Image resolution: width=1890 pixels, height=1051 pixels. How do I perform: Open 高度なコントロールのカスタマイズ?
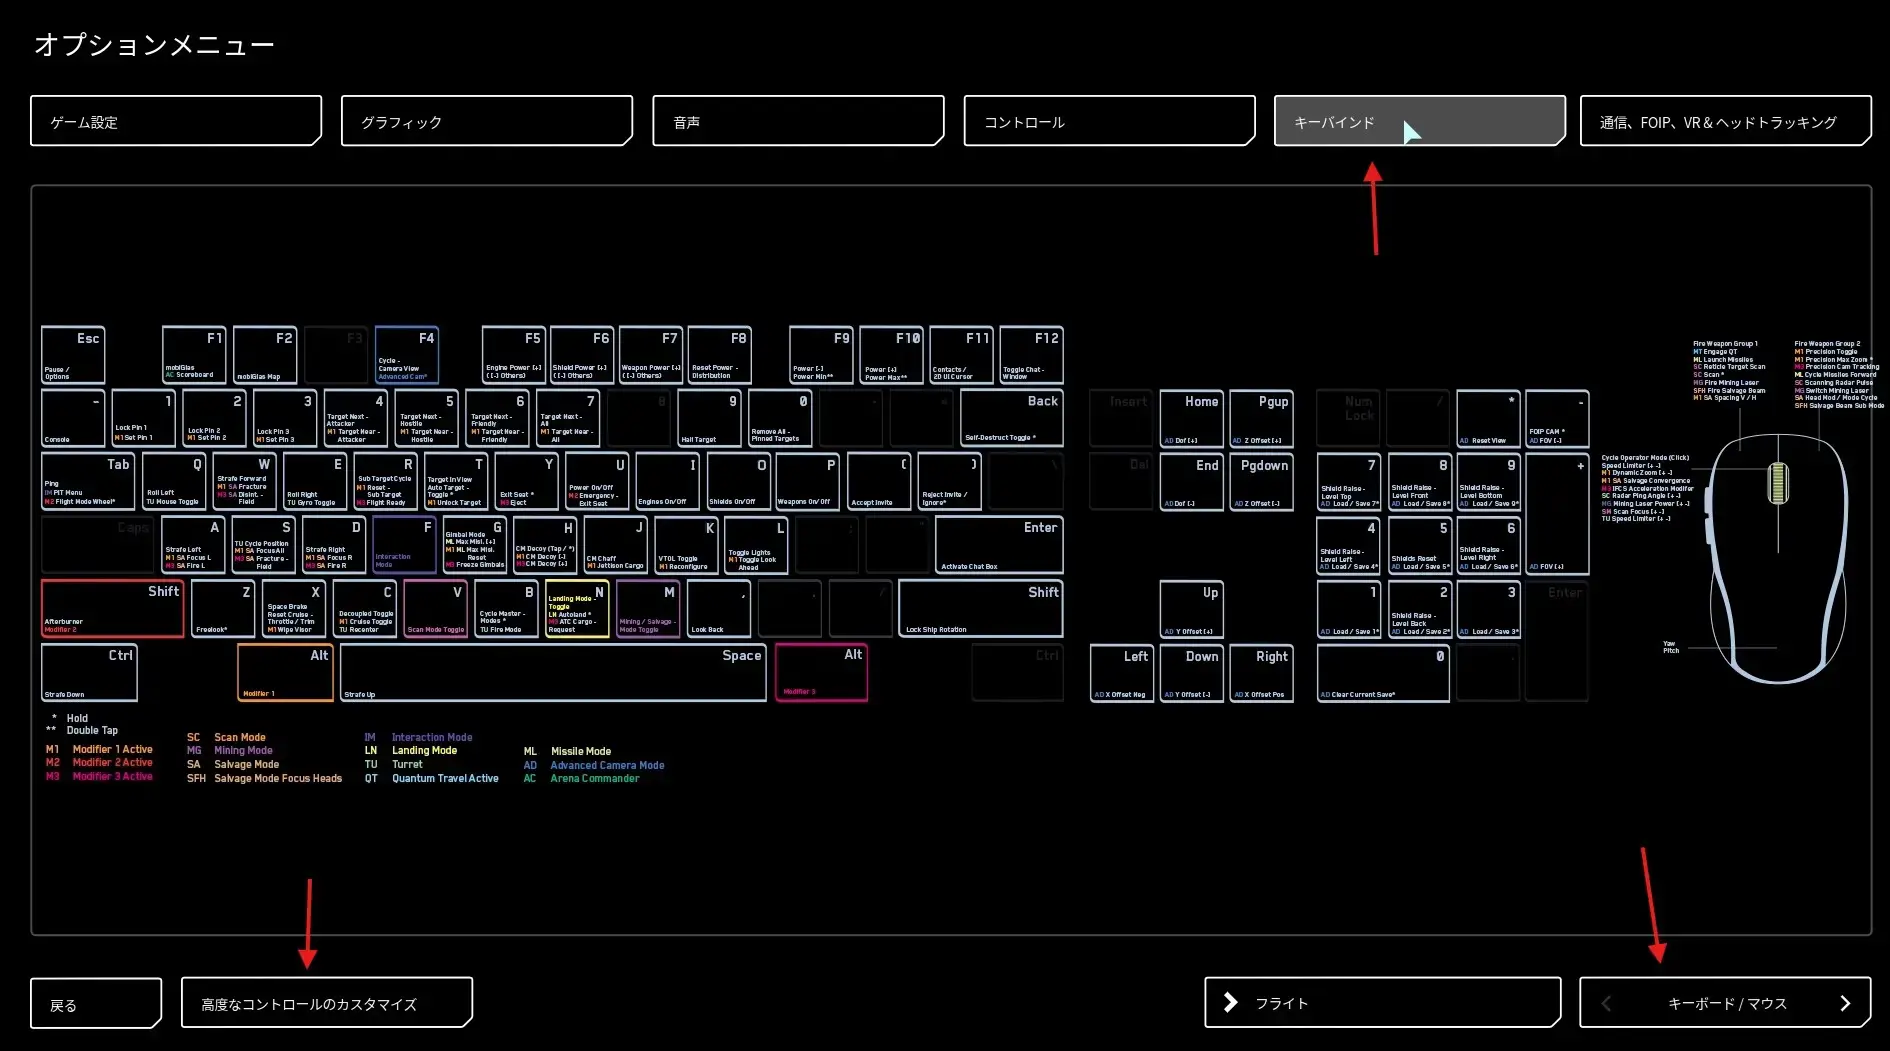[326, 1003]
